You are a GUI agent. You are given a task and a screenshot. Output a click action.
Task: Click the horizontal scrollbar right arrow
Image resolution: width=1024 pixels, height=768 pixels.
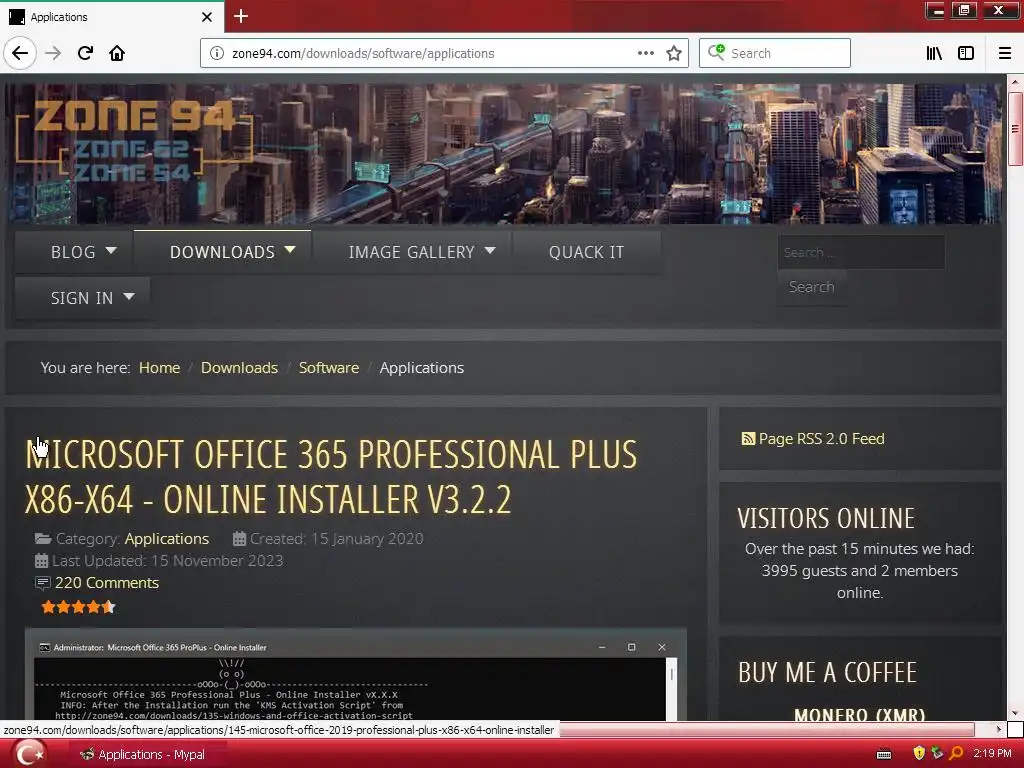(998, 729)
